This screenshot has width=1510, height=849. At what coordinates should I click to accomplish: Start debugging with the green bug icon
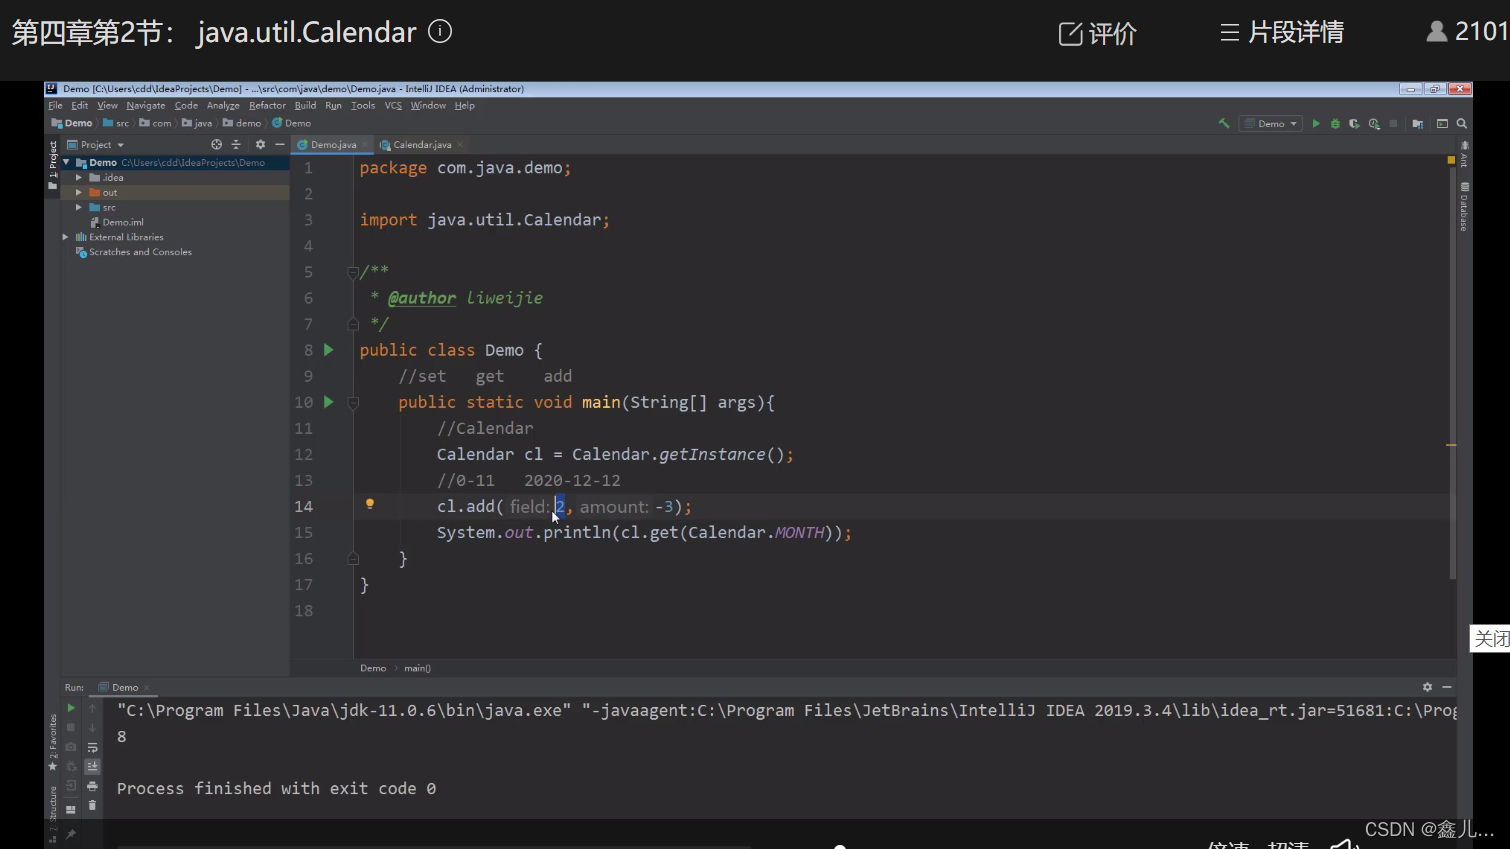coord(1335,124)
